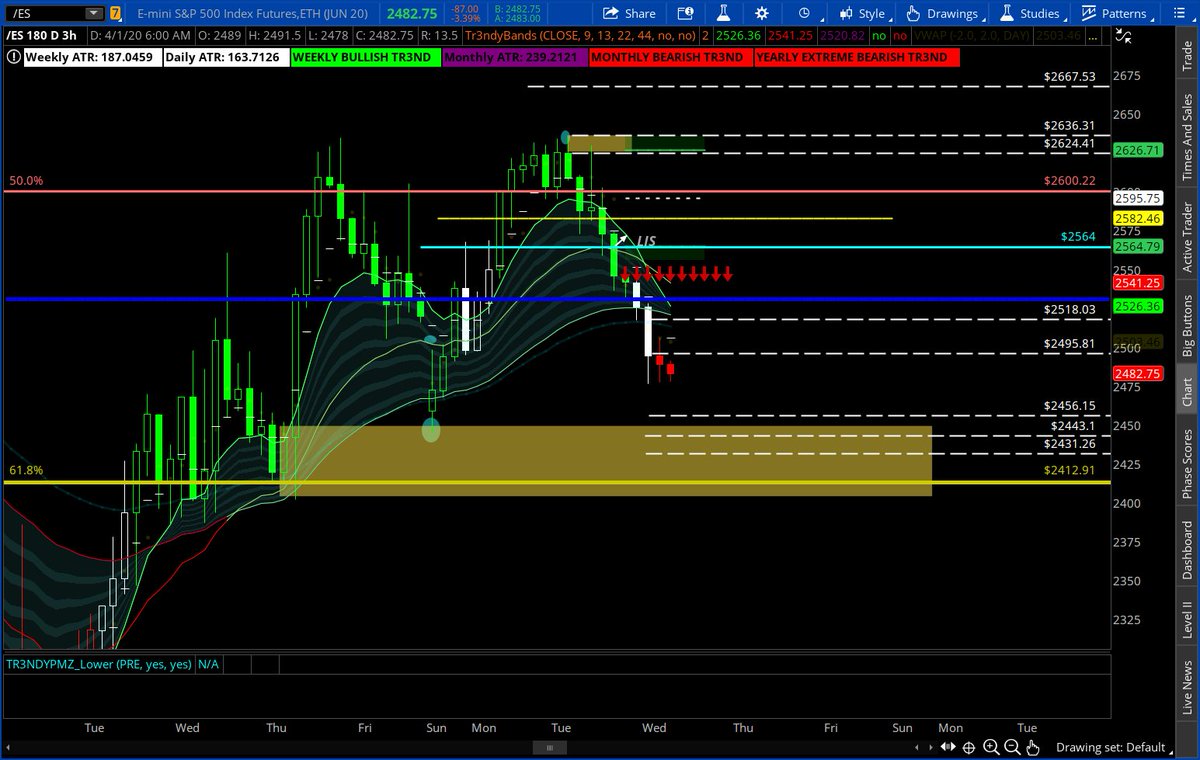Viewport: 1200px width, 760px height.
Task: Open the Share menu
Action: pyautogui.click(x=628, y=13)
